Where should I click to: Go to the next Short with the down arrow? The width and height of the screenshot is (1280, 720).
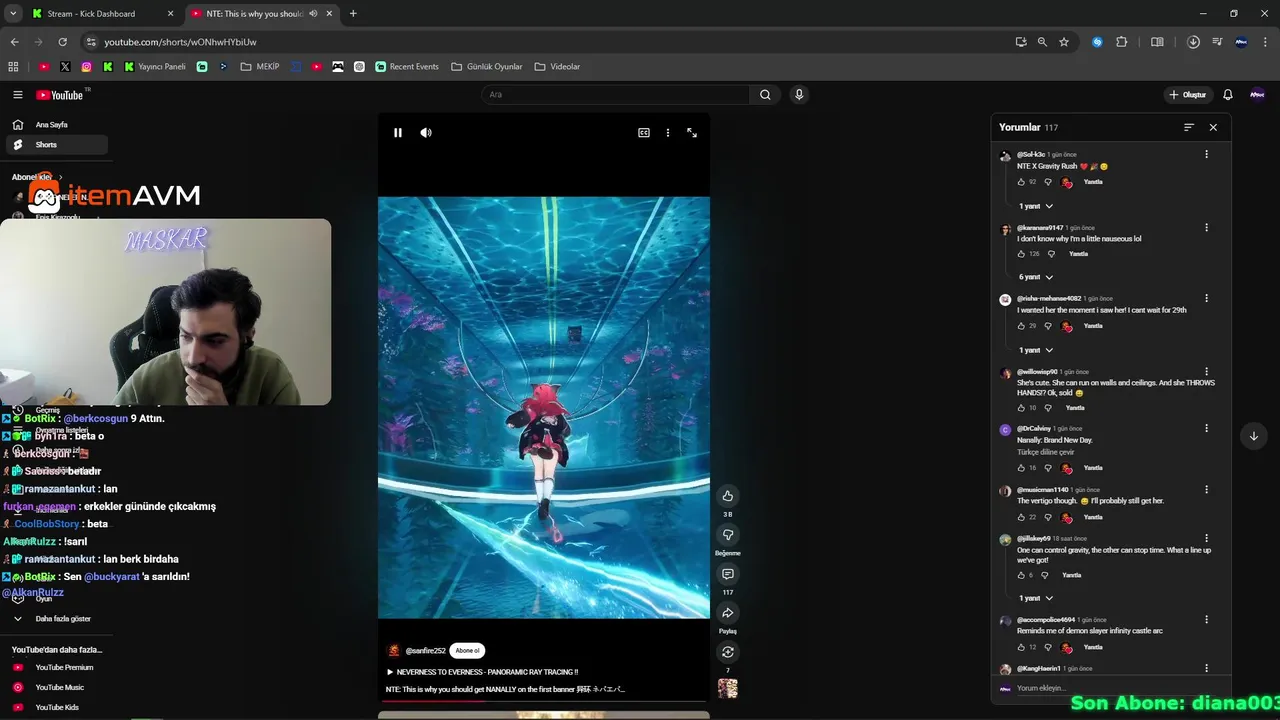click(x=1253, y=436)
